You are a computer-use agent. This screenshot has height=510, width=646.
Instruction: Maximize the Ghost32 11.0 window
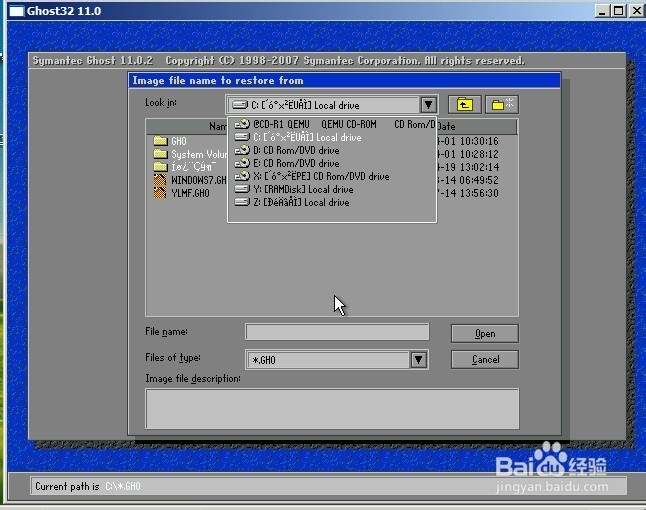(x=618, y=11)
